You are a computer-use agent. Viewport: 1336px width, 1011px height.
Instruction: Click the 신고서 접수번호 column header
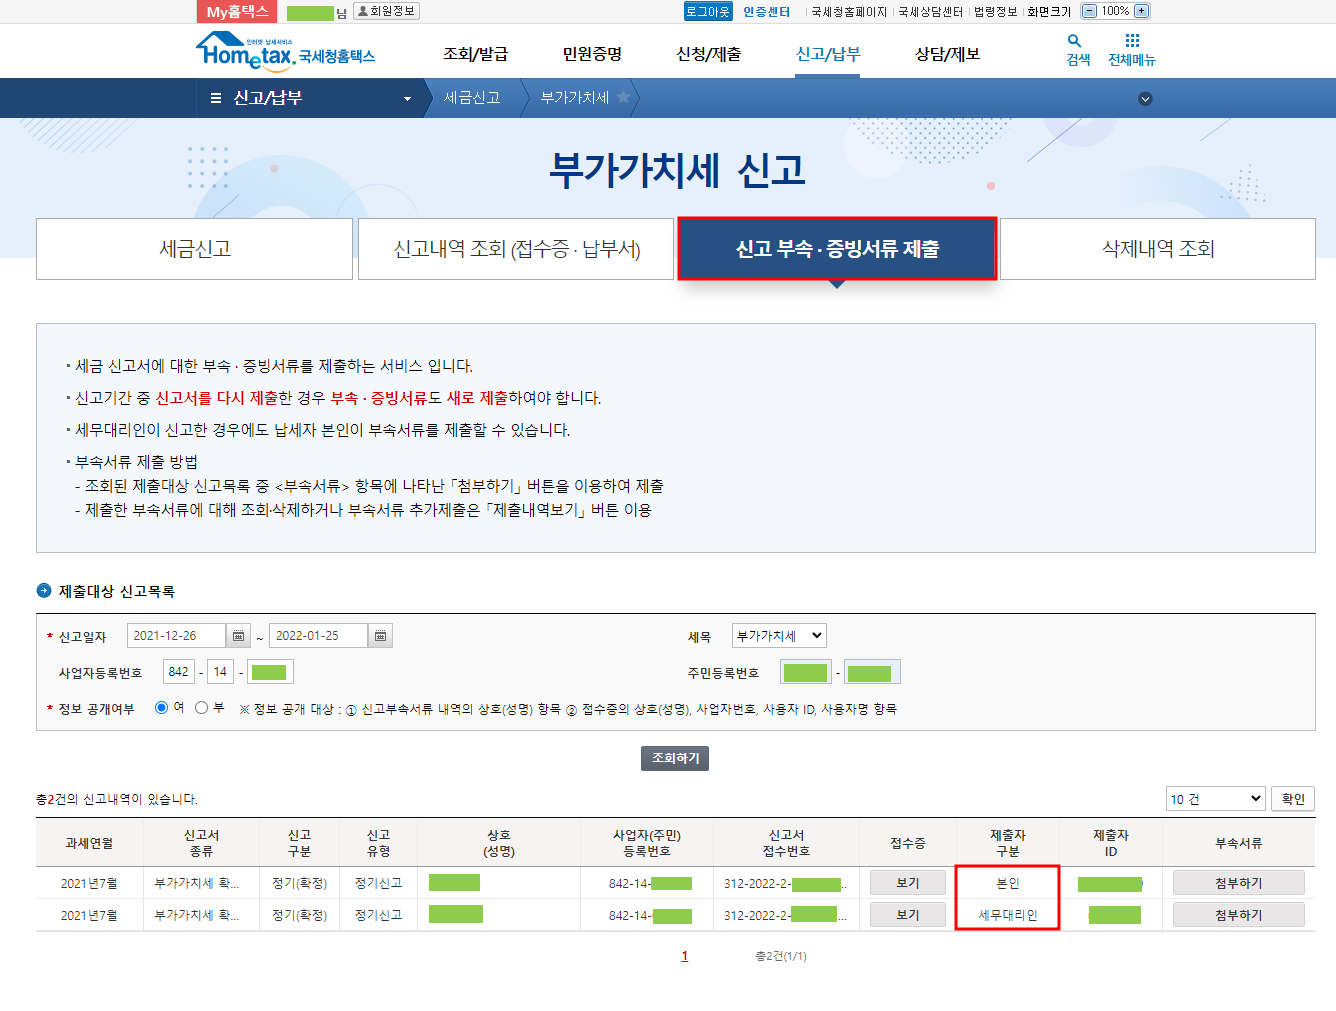(x=786, y=843)
